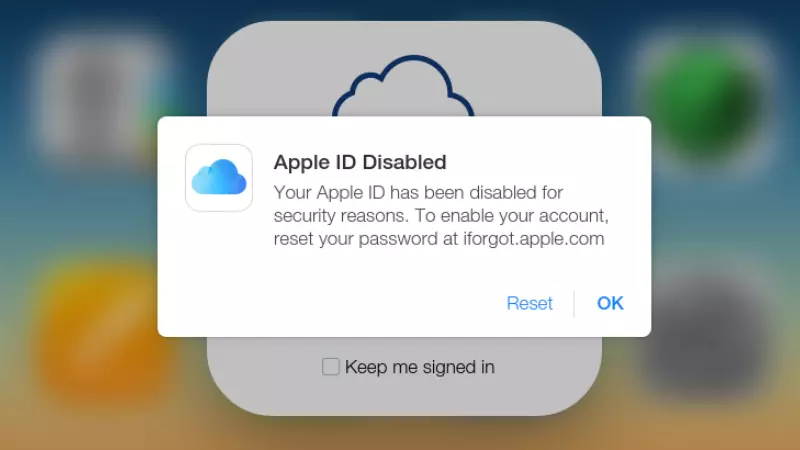Dismiss the alert with OK
The image size is (800, 450).
coord(610,303)
